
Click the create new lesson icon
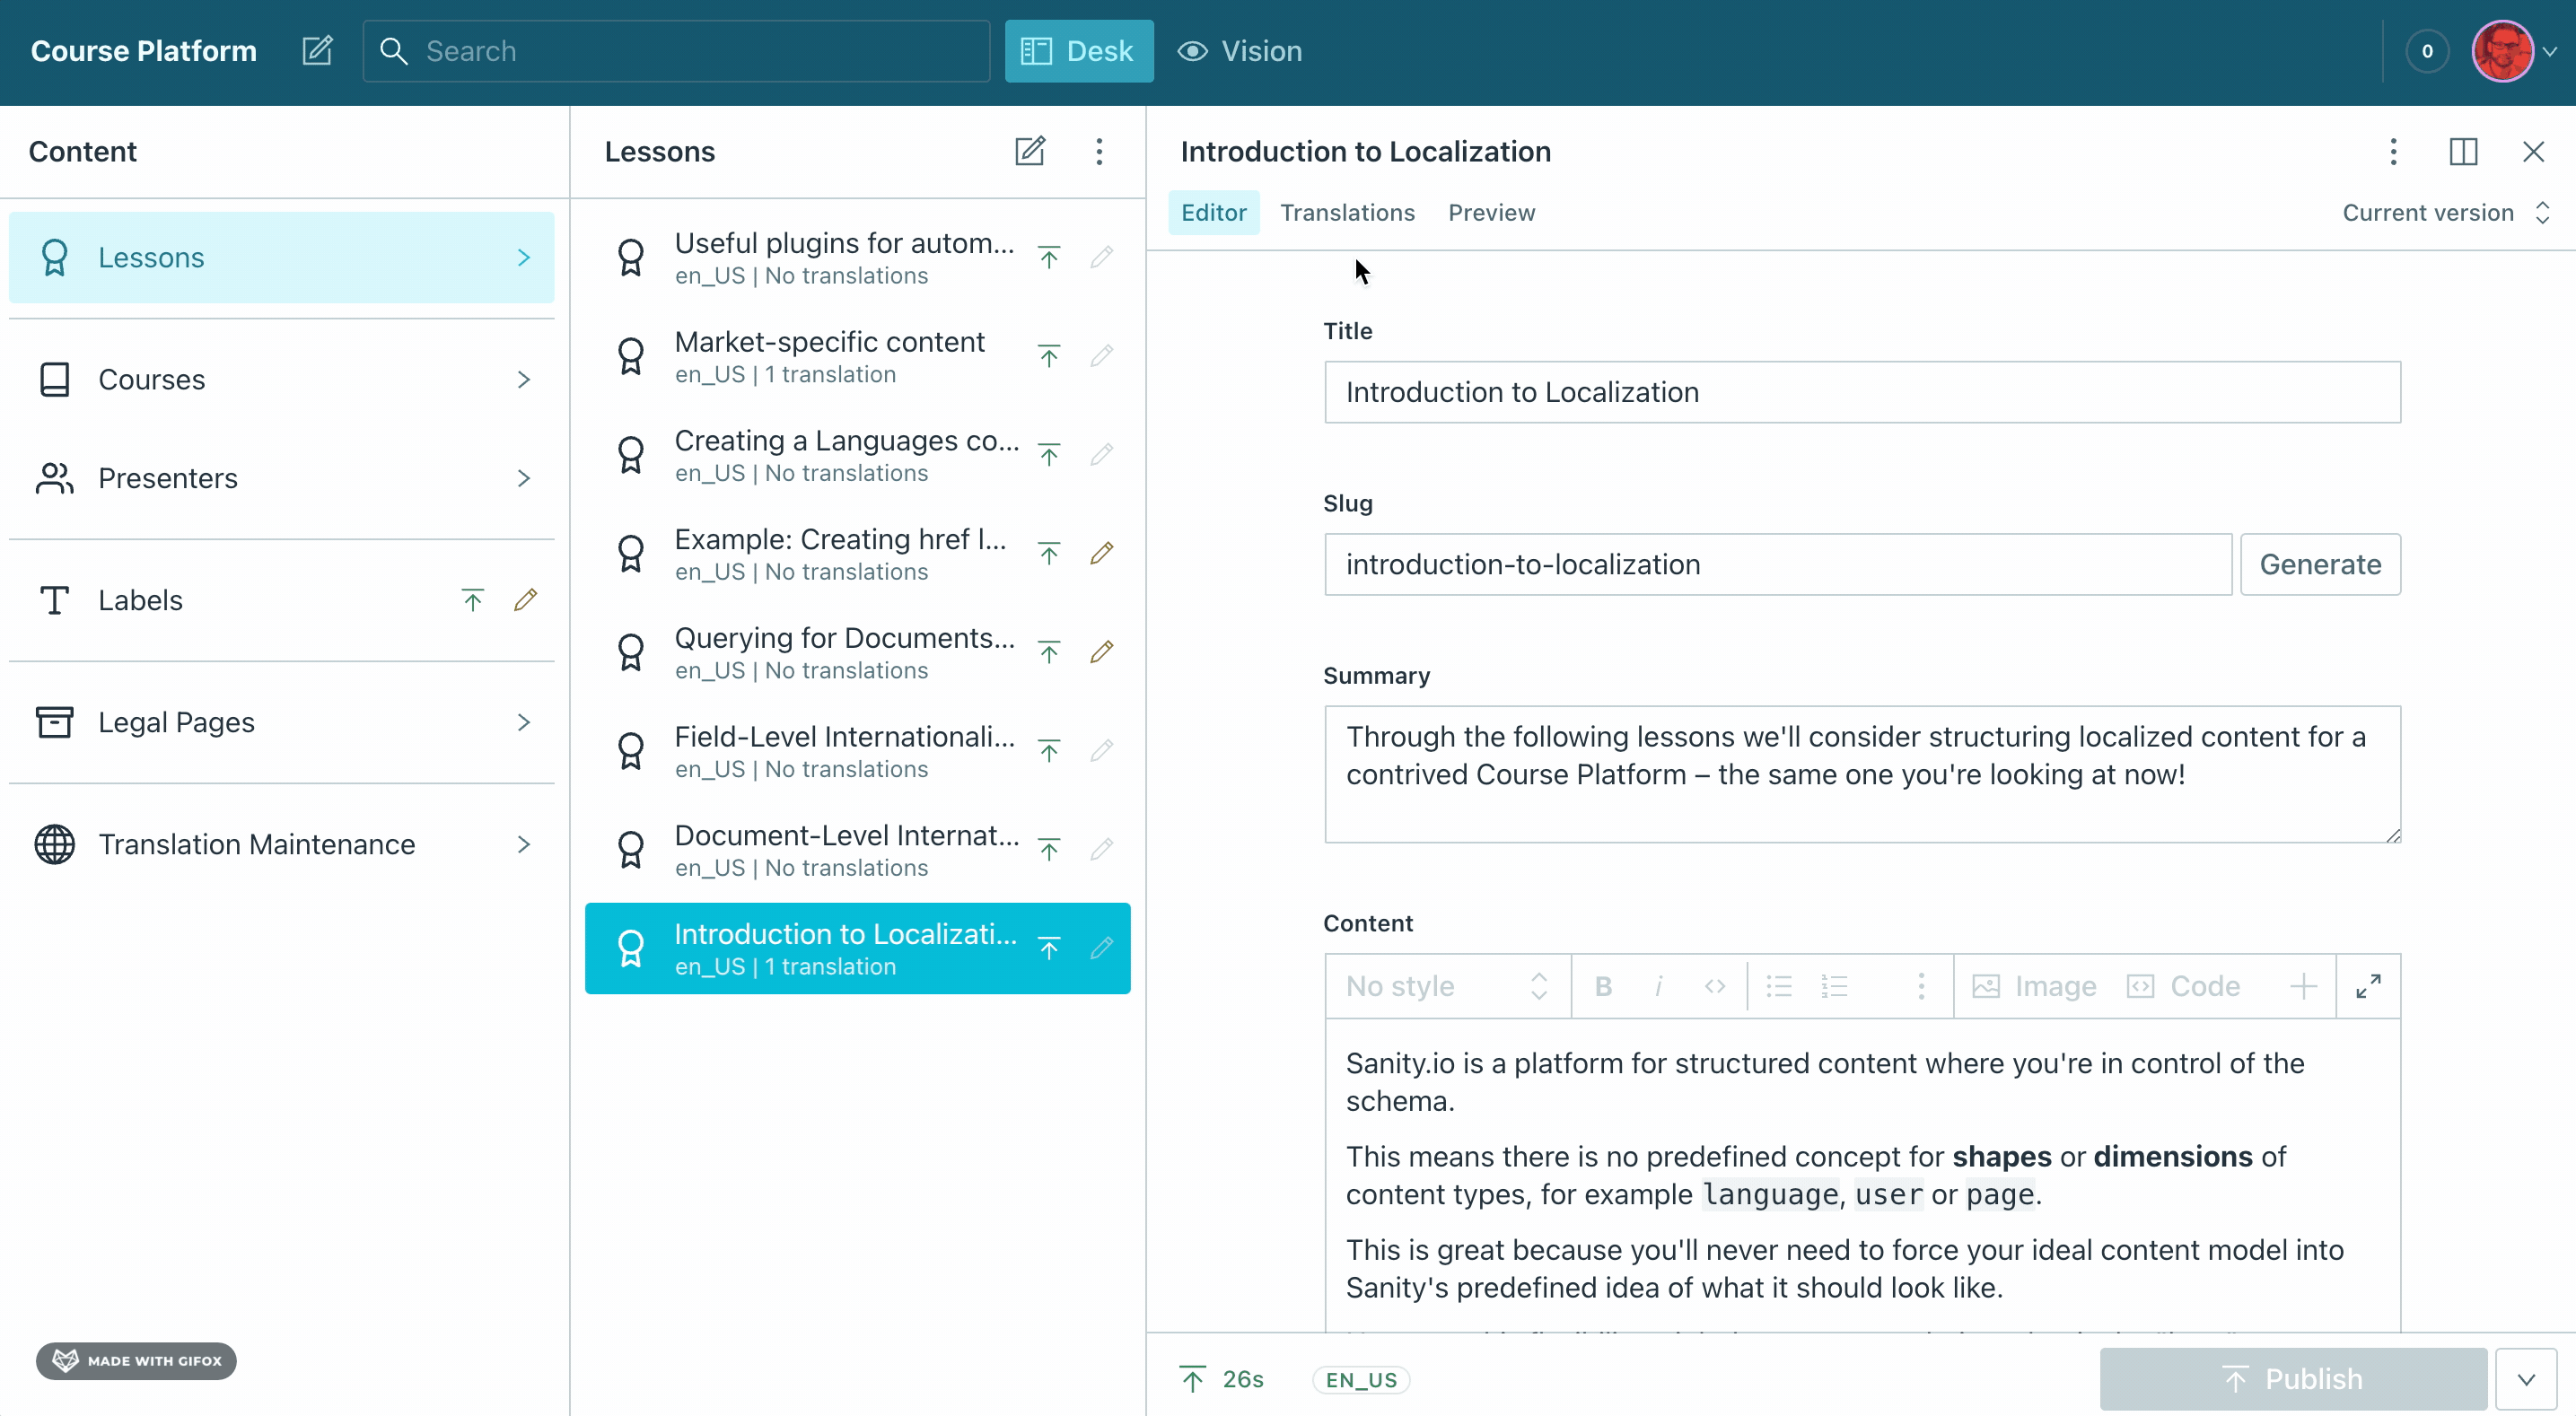tap(1030, 151)
